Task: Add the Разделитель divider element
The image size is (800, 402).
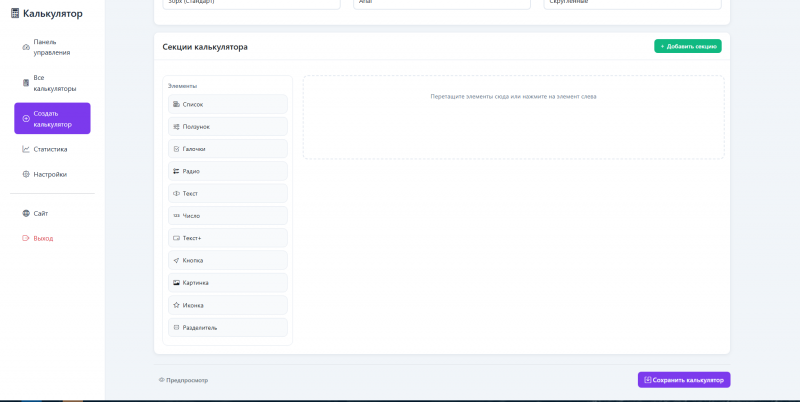Action: click(x=228, y=328)
